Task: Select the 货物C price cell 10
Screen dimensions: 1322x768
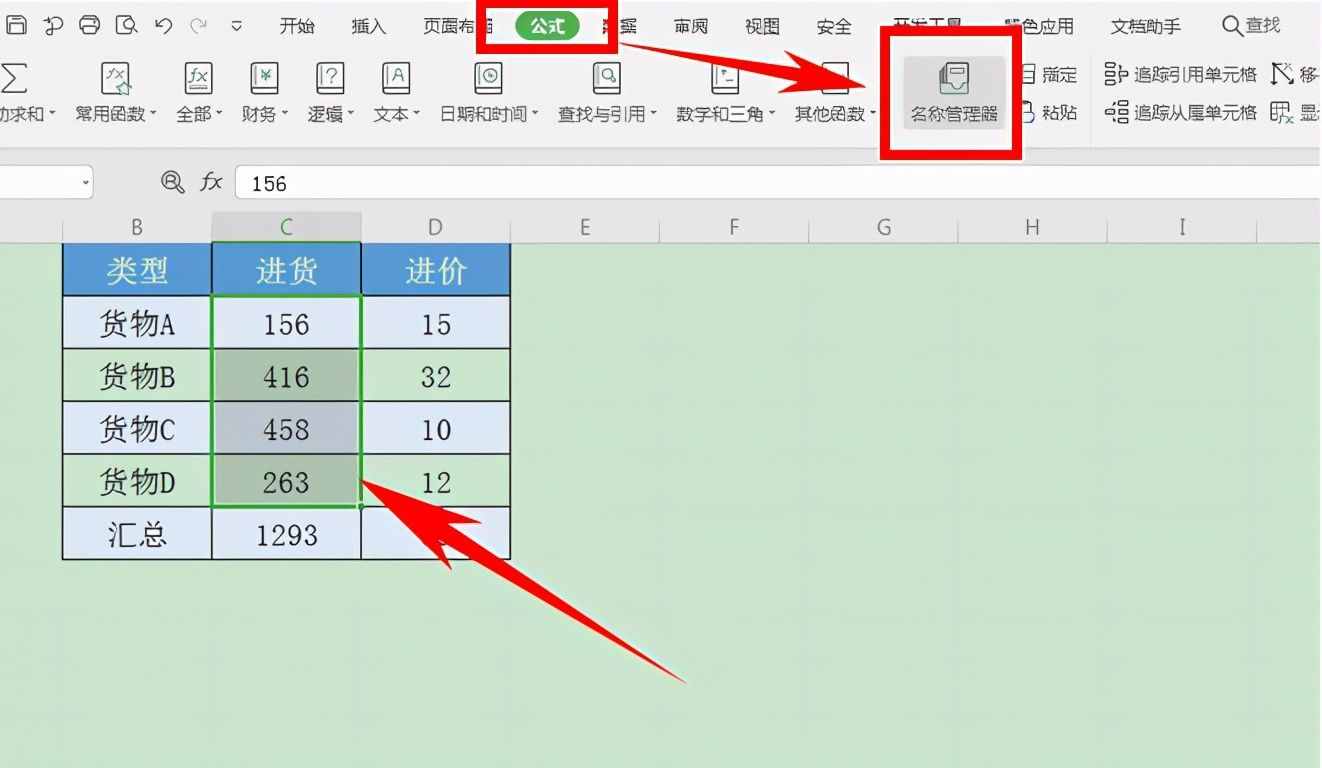Action: point(436,429)
